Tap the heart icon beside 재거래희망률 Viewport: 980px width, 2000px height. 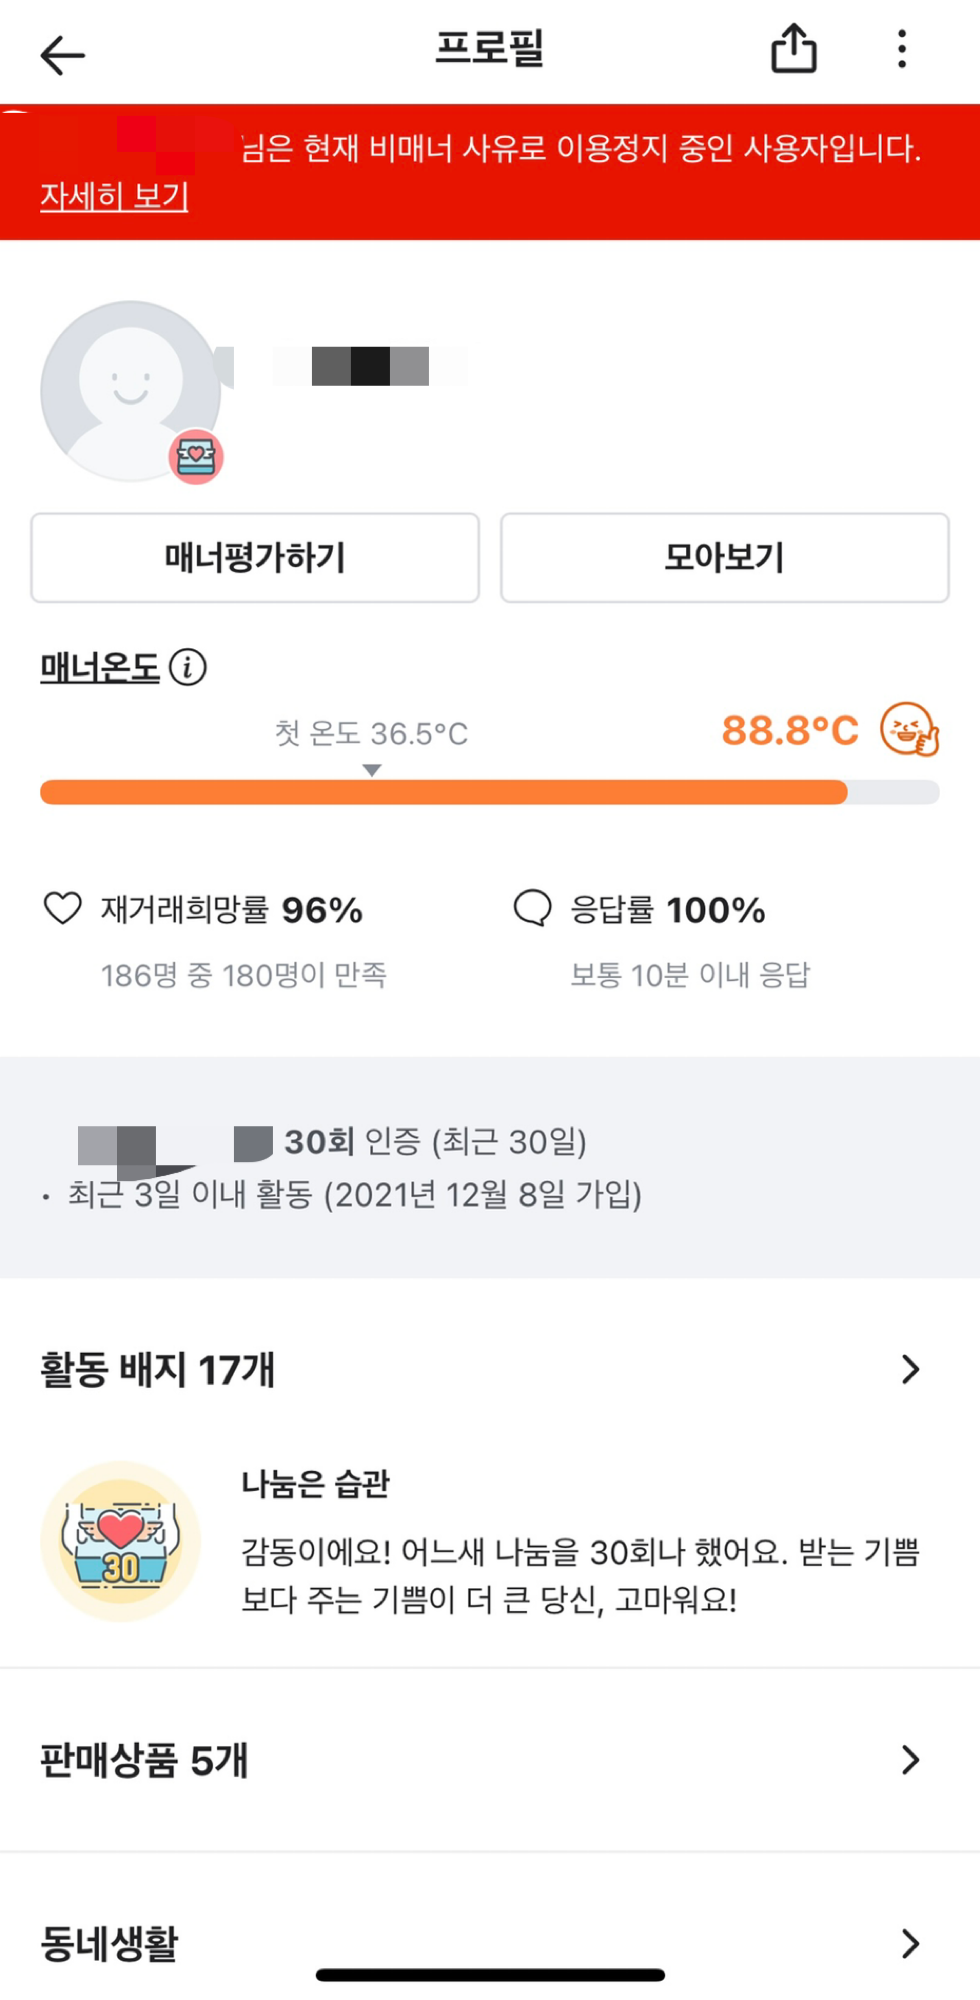coord(62,908)
